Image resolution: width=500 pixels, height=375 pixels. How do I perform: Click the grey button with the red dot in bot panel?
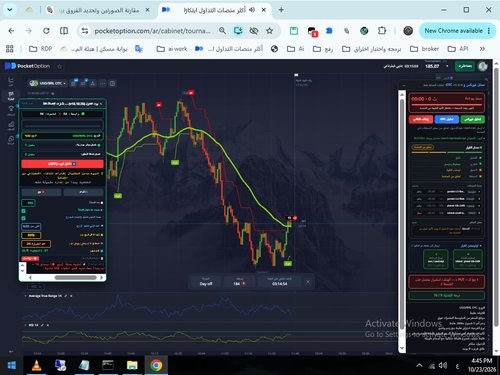pyautogui.click(x=41, y=192)
